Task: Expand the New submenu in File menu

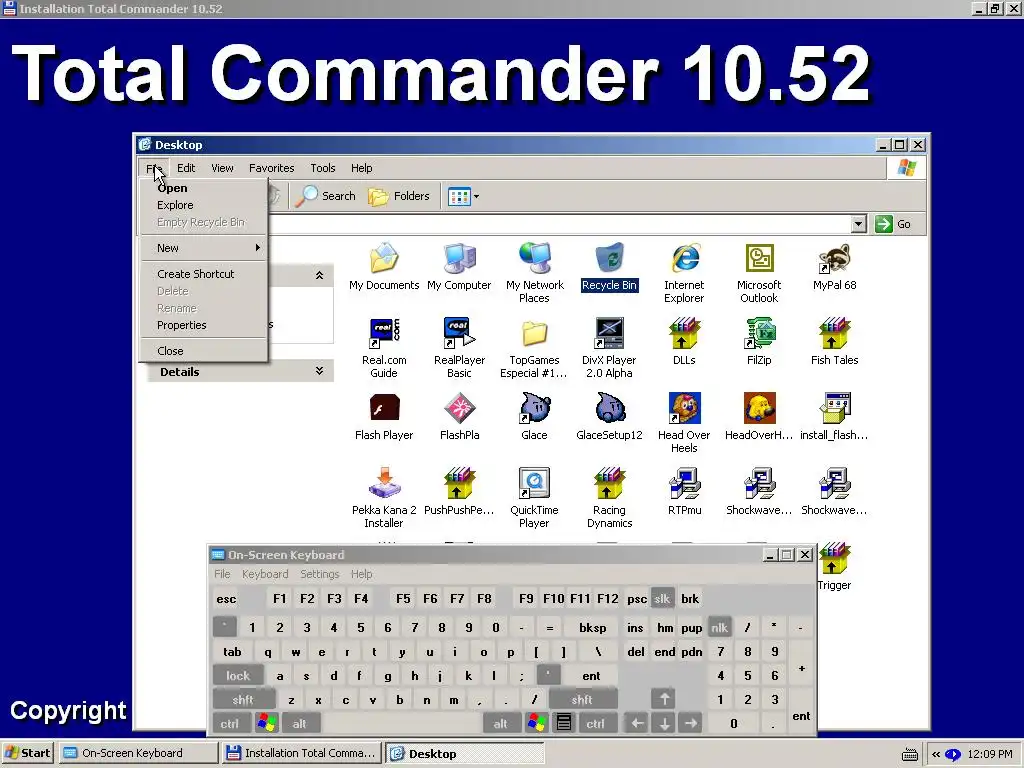Action: (204, 248)
